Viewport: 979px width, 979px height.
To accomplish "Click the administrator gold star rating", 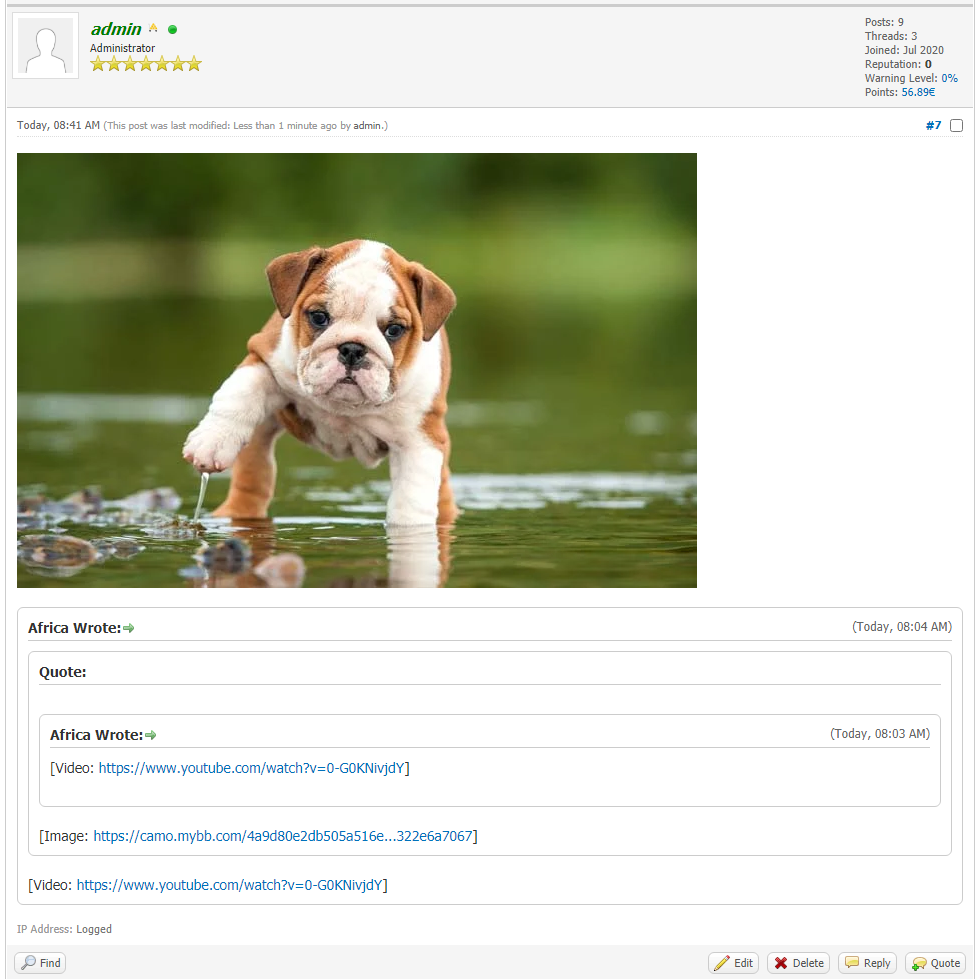I will point(146,64).
